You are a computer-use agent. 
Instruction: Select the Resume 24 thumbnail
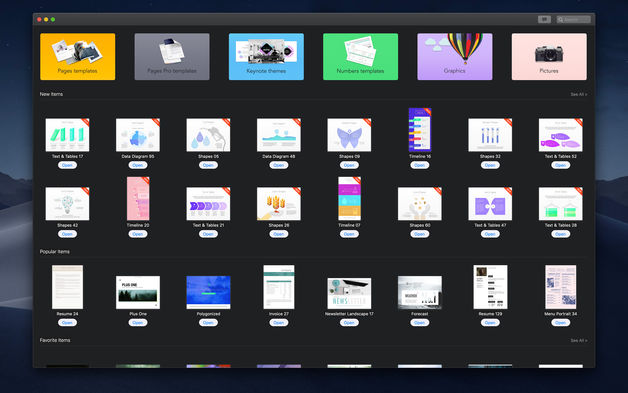point(67,287)
